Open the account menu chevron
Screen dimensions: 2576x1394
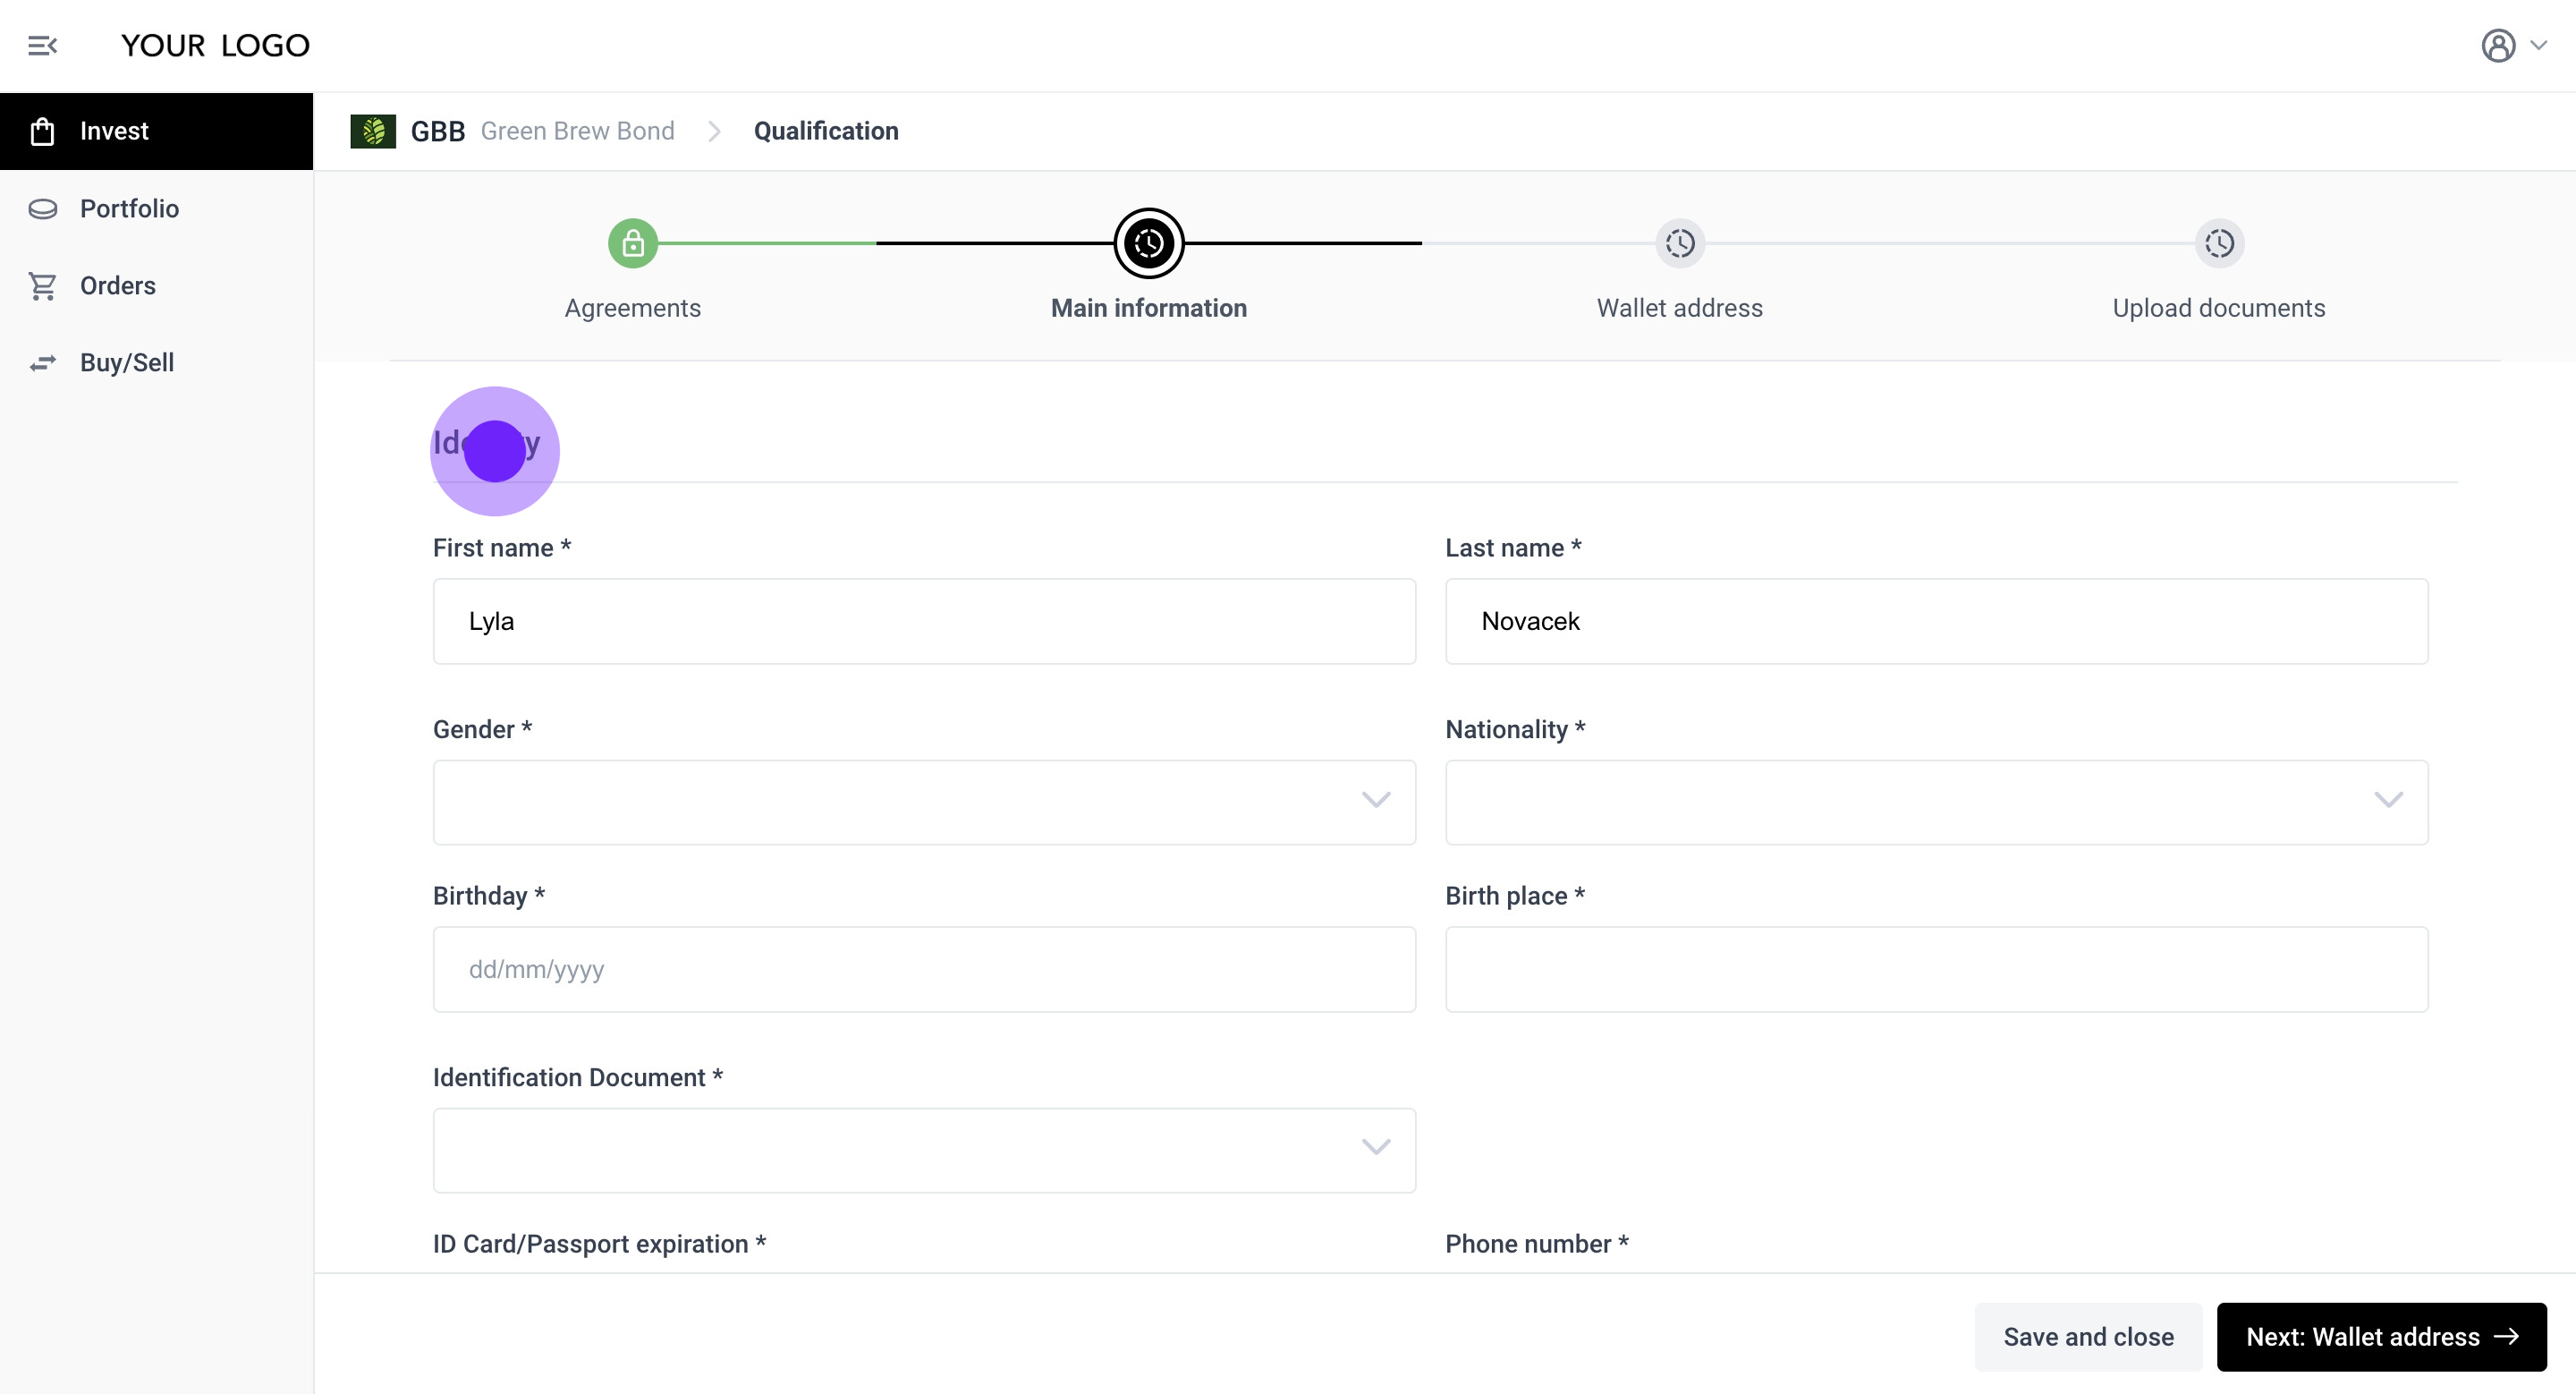click(2539, 45)
